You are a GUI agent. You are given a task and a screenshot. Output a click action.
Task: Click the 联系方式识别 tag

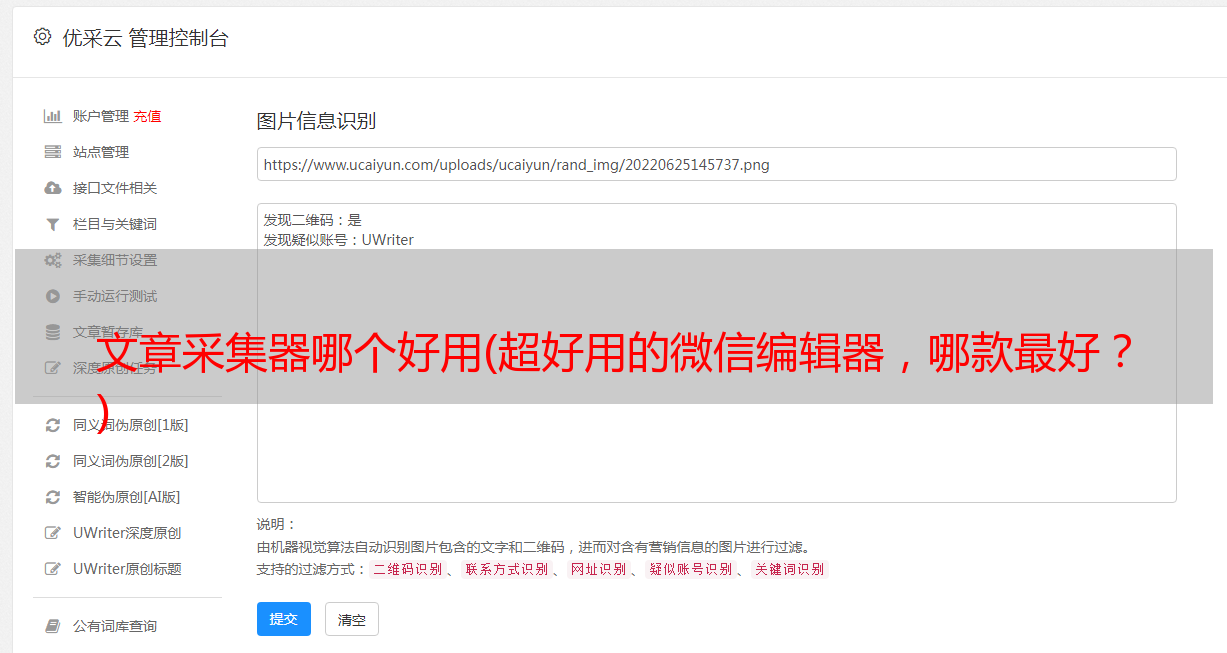click(x=507, y=569)
